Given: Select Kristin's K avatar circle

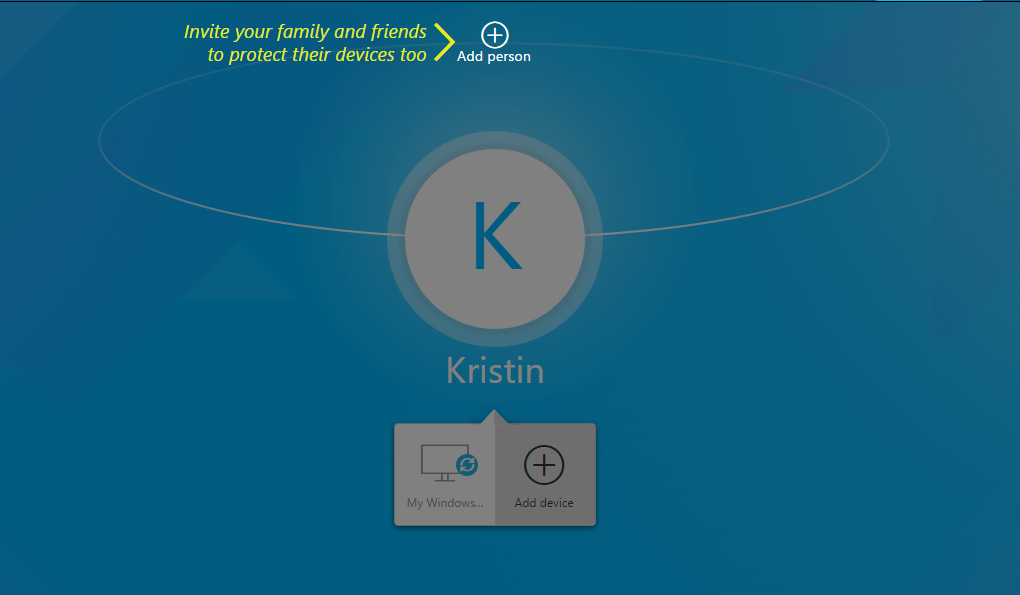Looking at the screenshot, I should click(x=494, y=239).
